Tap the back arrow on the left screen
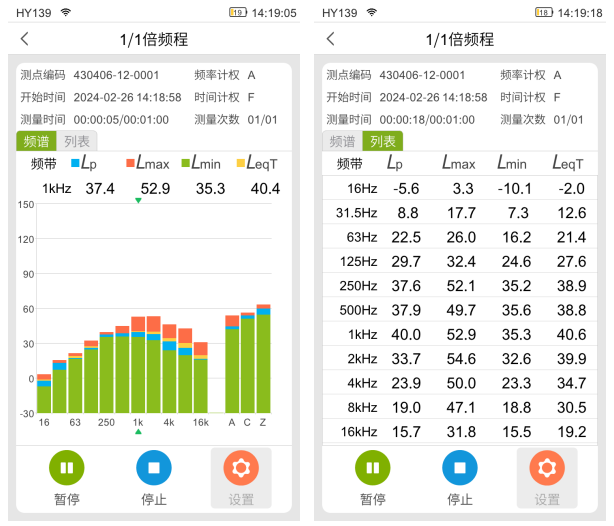The height and width of the screenshot is (526, 614). coord(25,39)
